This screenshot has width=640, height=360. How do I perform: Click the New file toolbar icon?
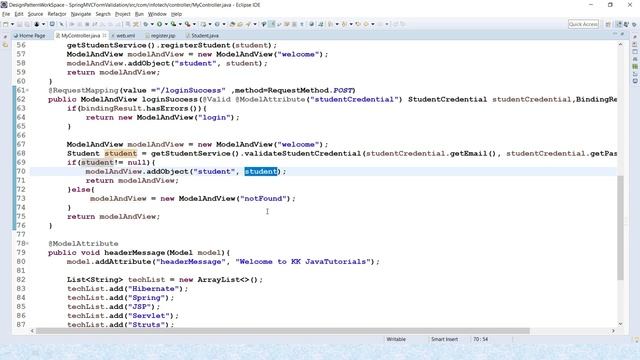pyautogui.click(x=6, y=24)
